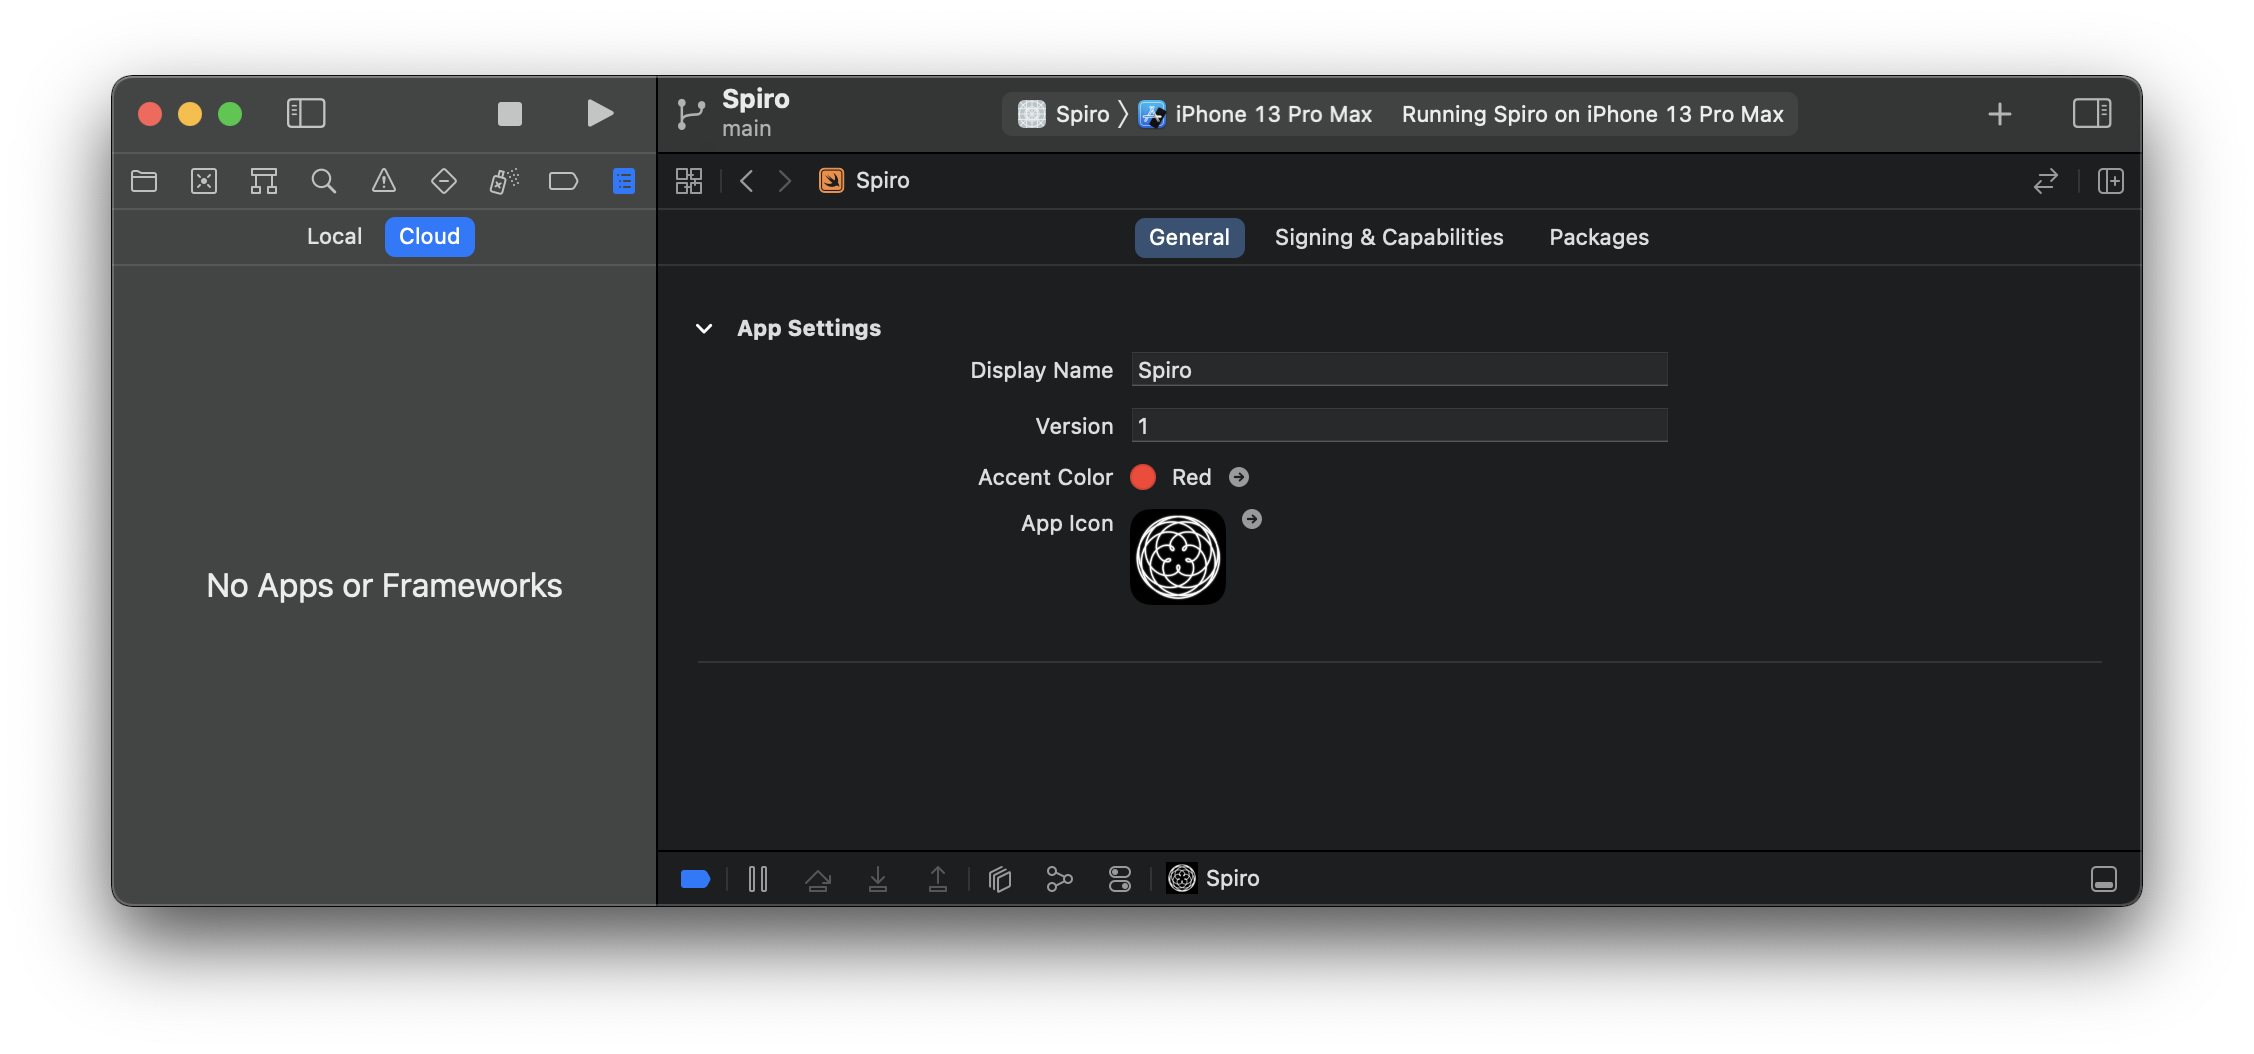Open the Source Control navigator
The image size is (2254, 1054).
(204, 181)
